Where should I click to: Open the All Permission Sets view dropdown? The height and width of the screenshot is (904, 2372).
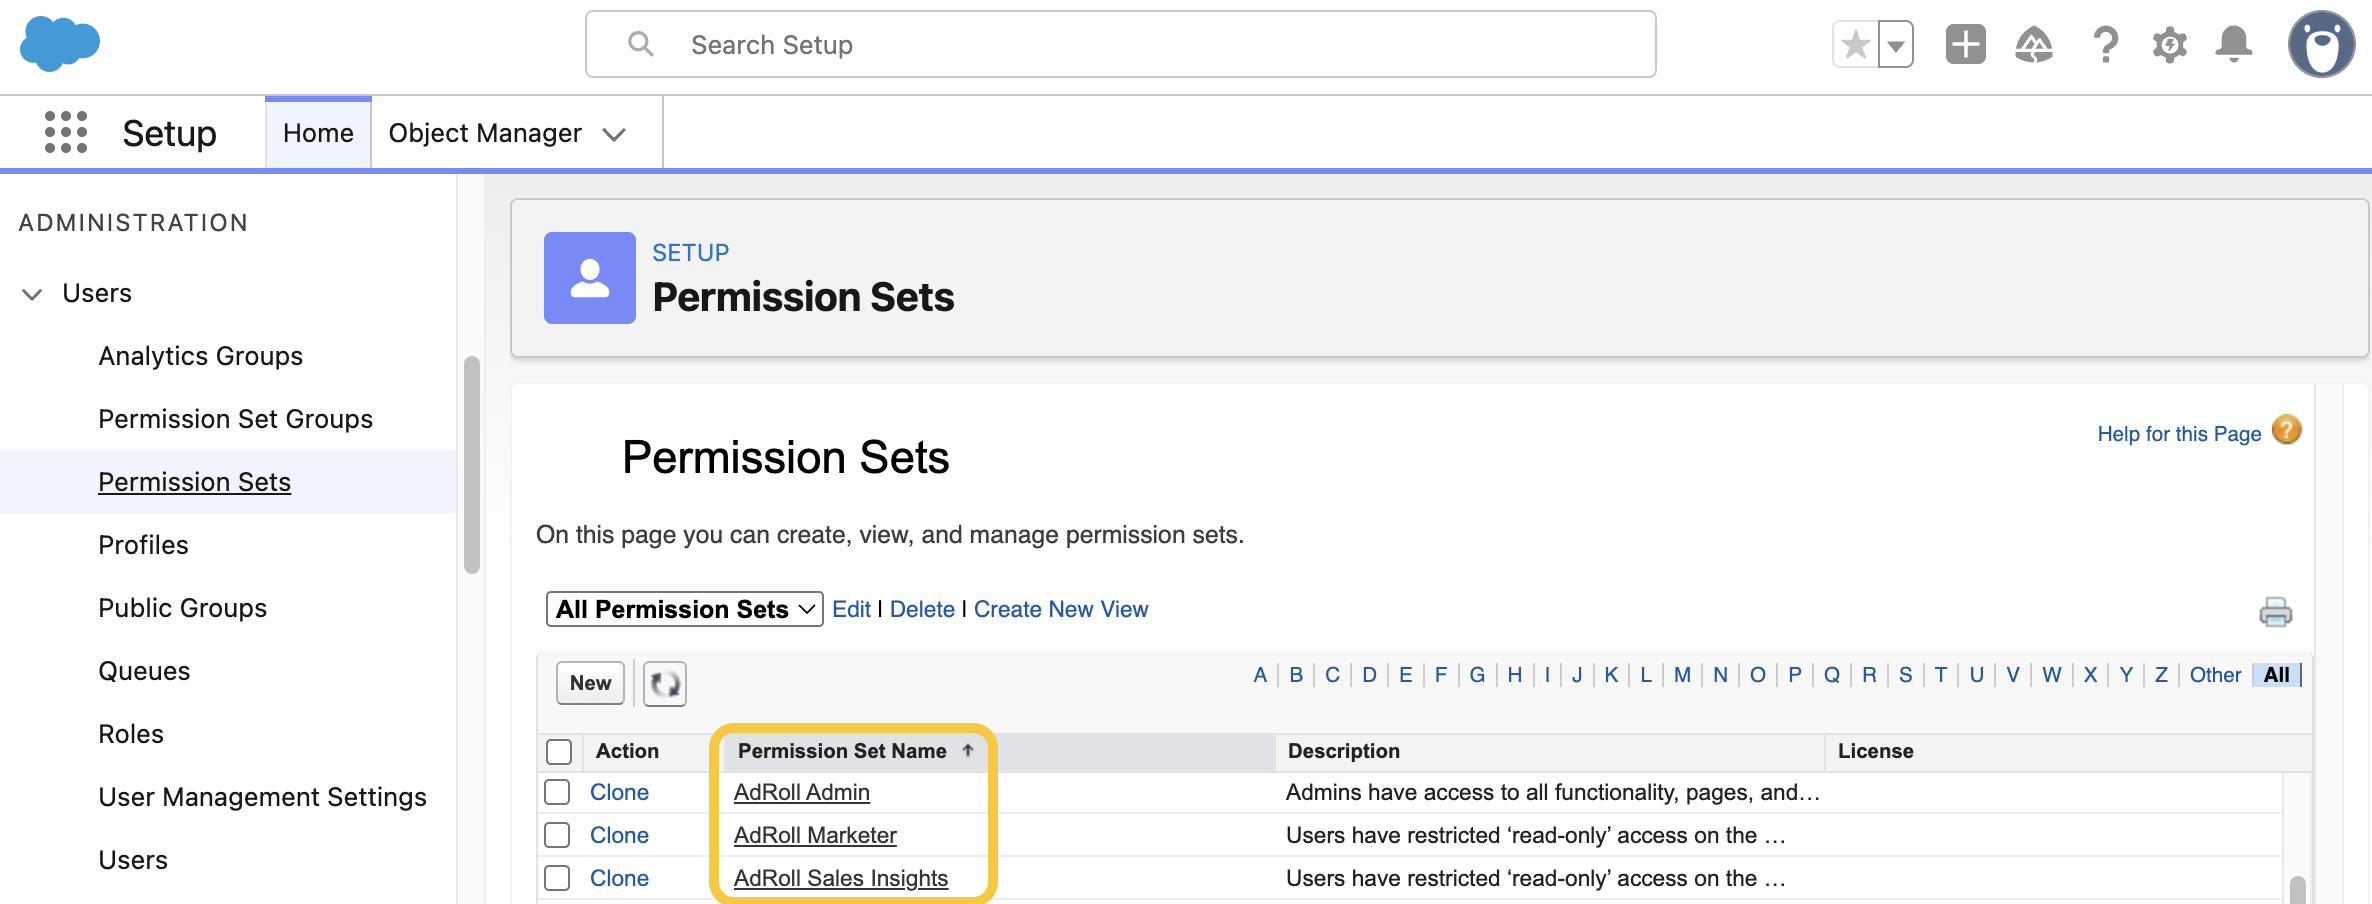[684, 609]
